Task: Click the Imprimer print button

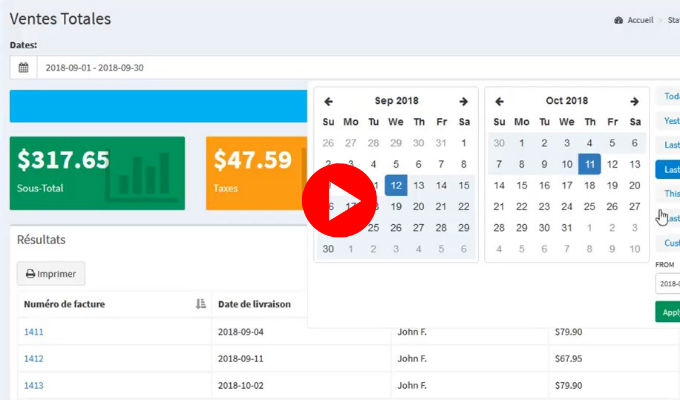Action: (x=51, y=274)
